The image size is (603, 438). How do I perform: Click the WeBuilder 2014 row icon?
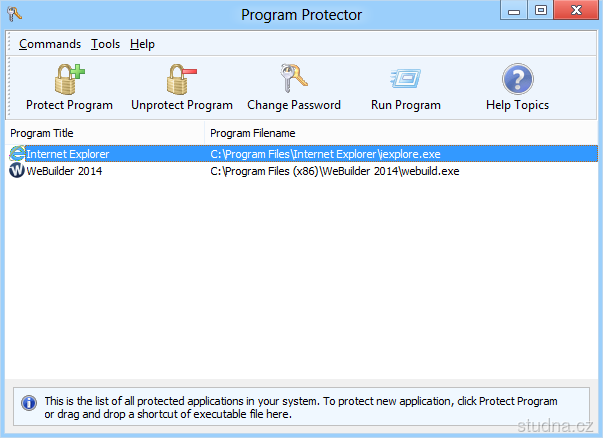(17, 170)
